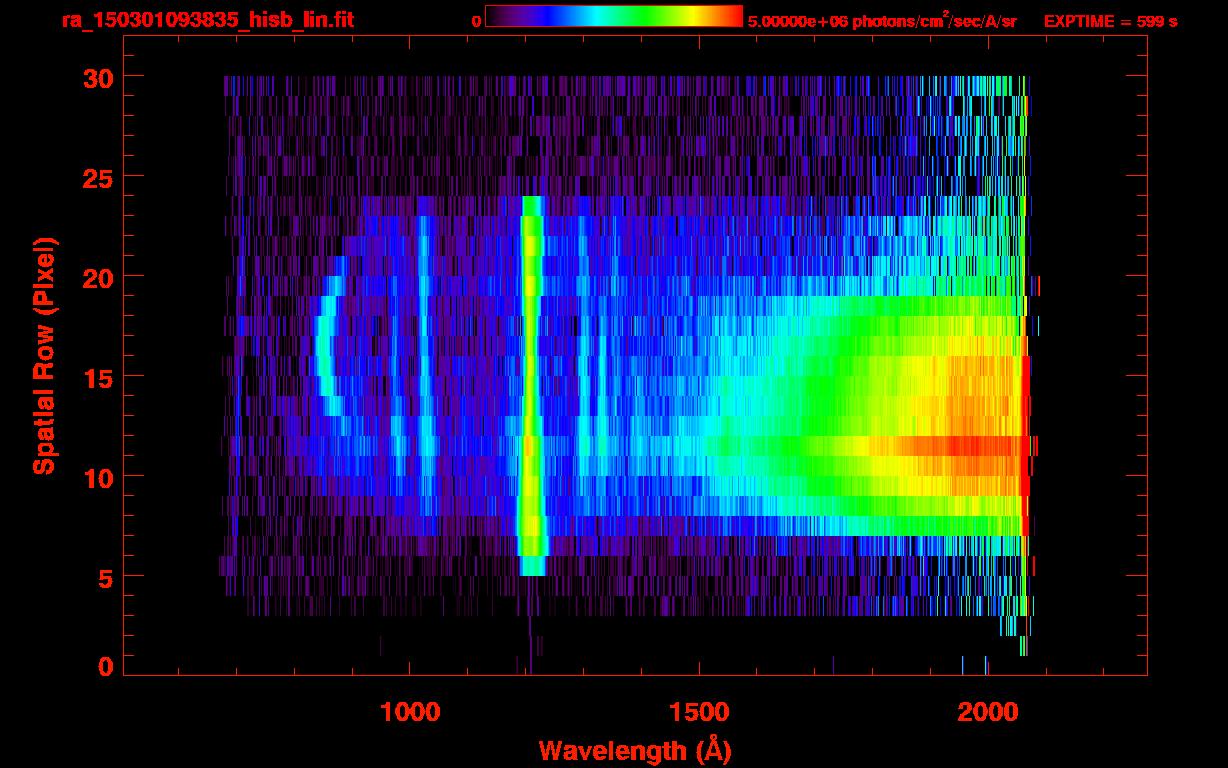Click the y-axis tick label 25
This screenshot has width=1228, height=768.
pyautogui.click(x=96, y=177)
